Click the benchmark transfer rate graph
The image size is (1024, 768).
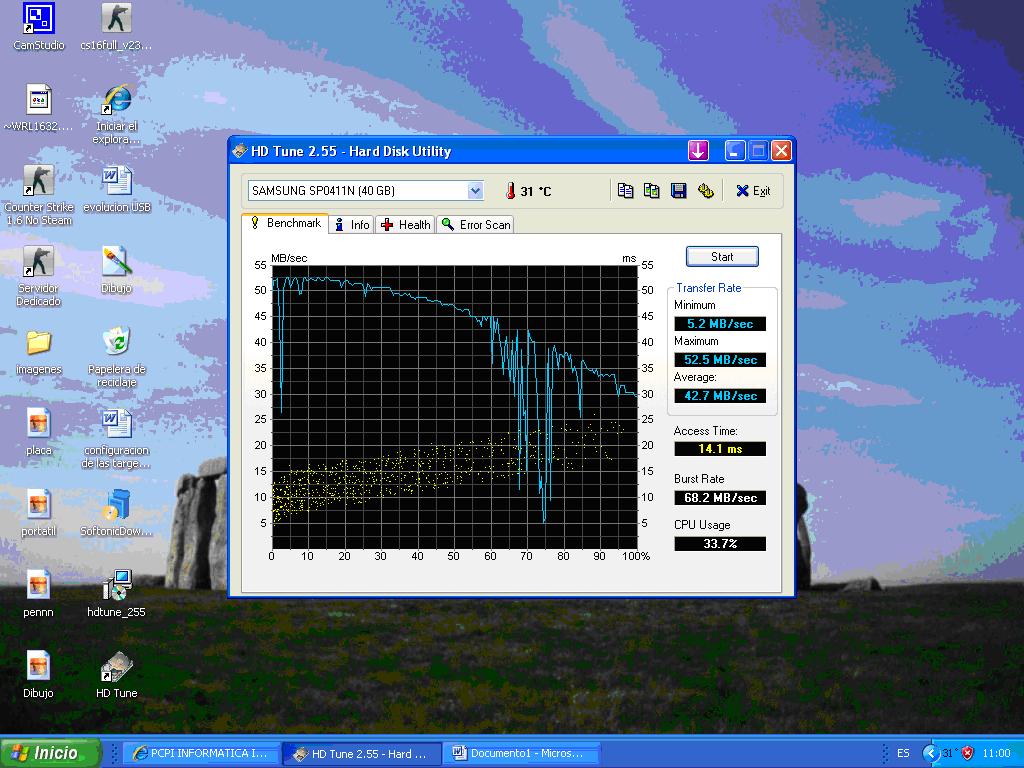click(x=455, y=407)
